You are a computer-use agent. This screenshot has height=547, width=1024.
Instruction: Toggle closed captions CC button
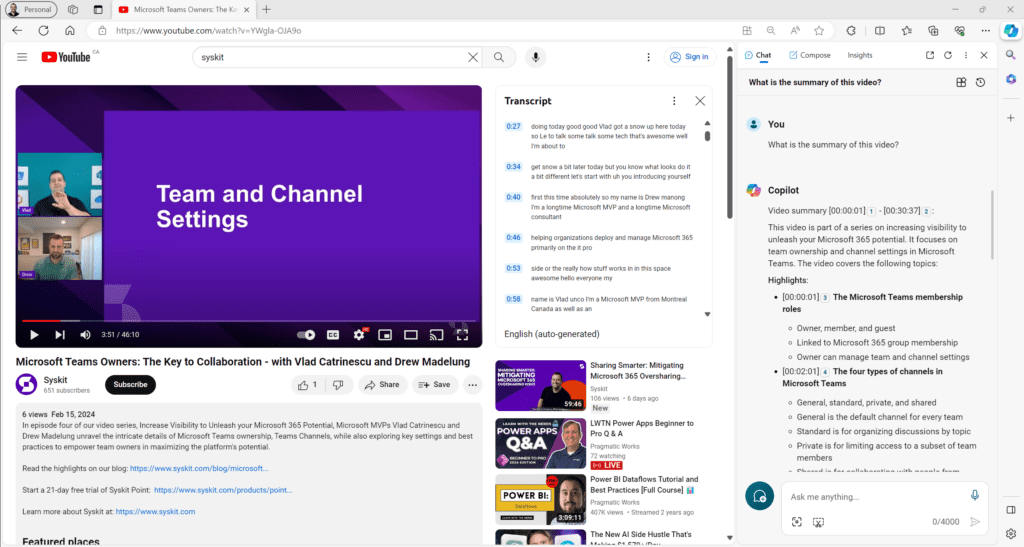[333, 335]
